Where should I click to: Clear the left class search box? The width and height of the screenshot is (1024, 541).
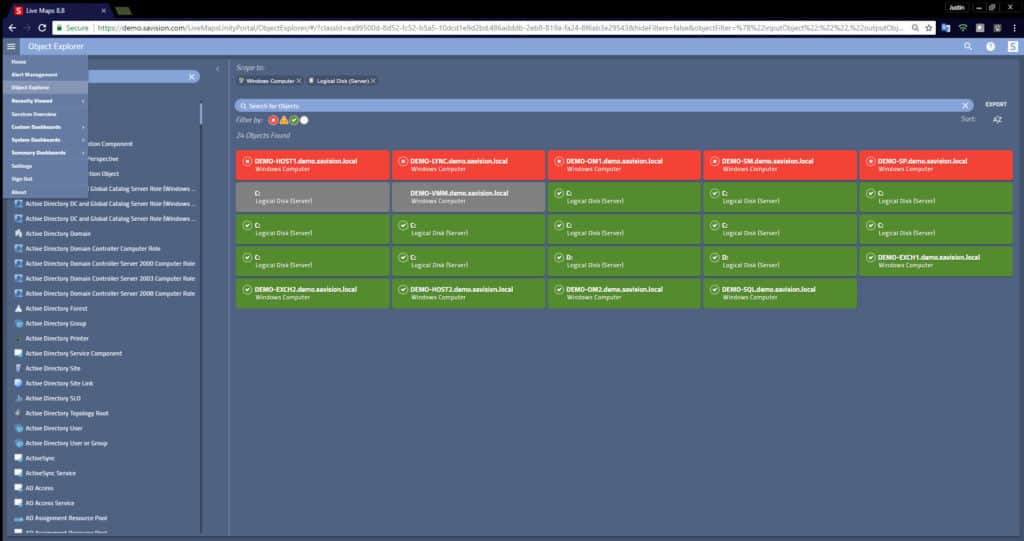pyautogui.click(x=192, y=76)
